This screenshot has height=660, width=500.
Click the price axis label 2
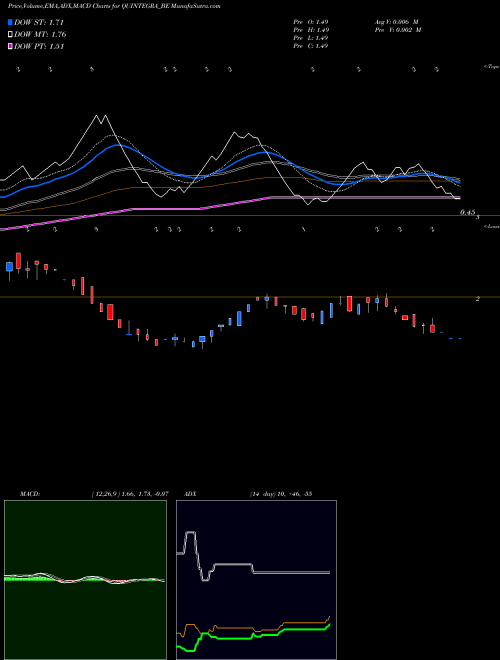pyautogui.click(x=478, y=298)
